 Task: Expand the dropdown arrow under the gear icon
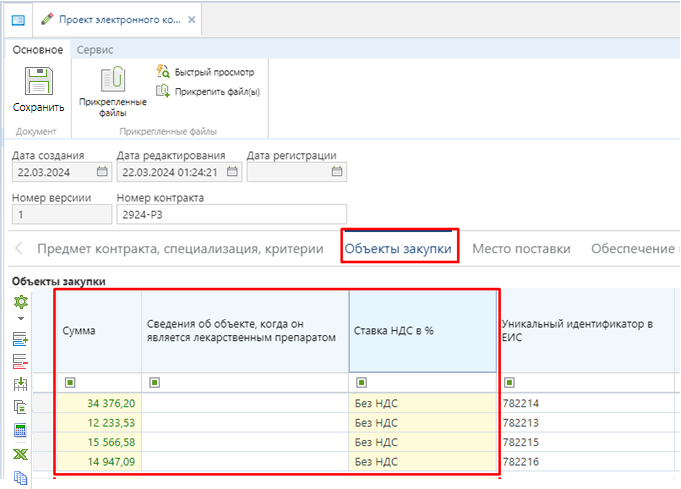coord(21,318)
